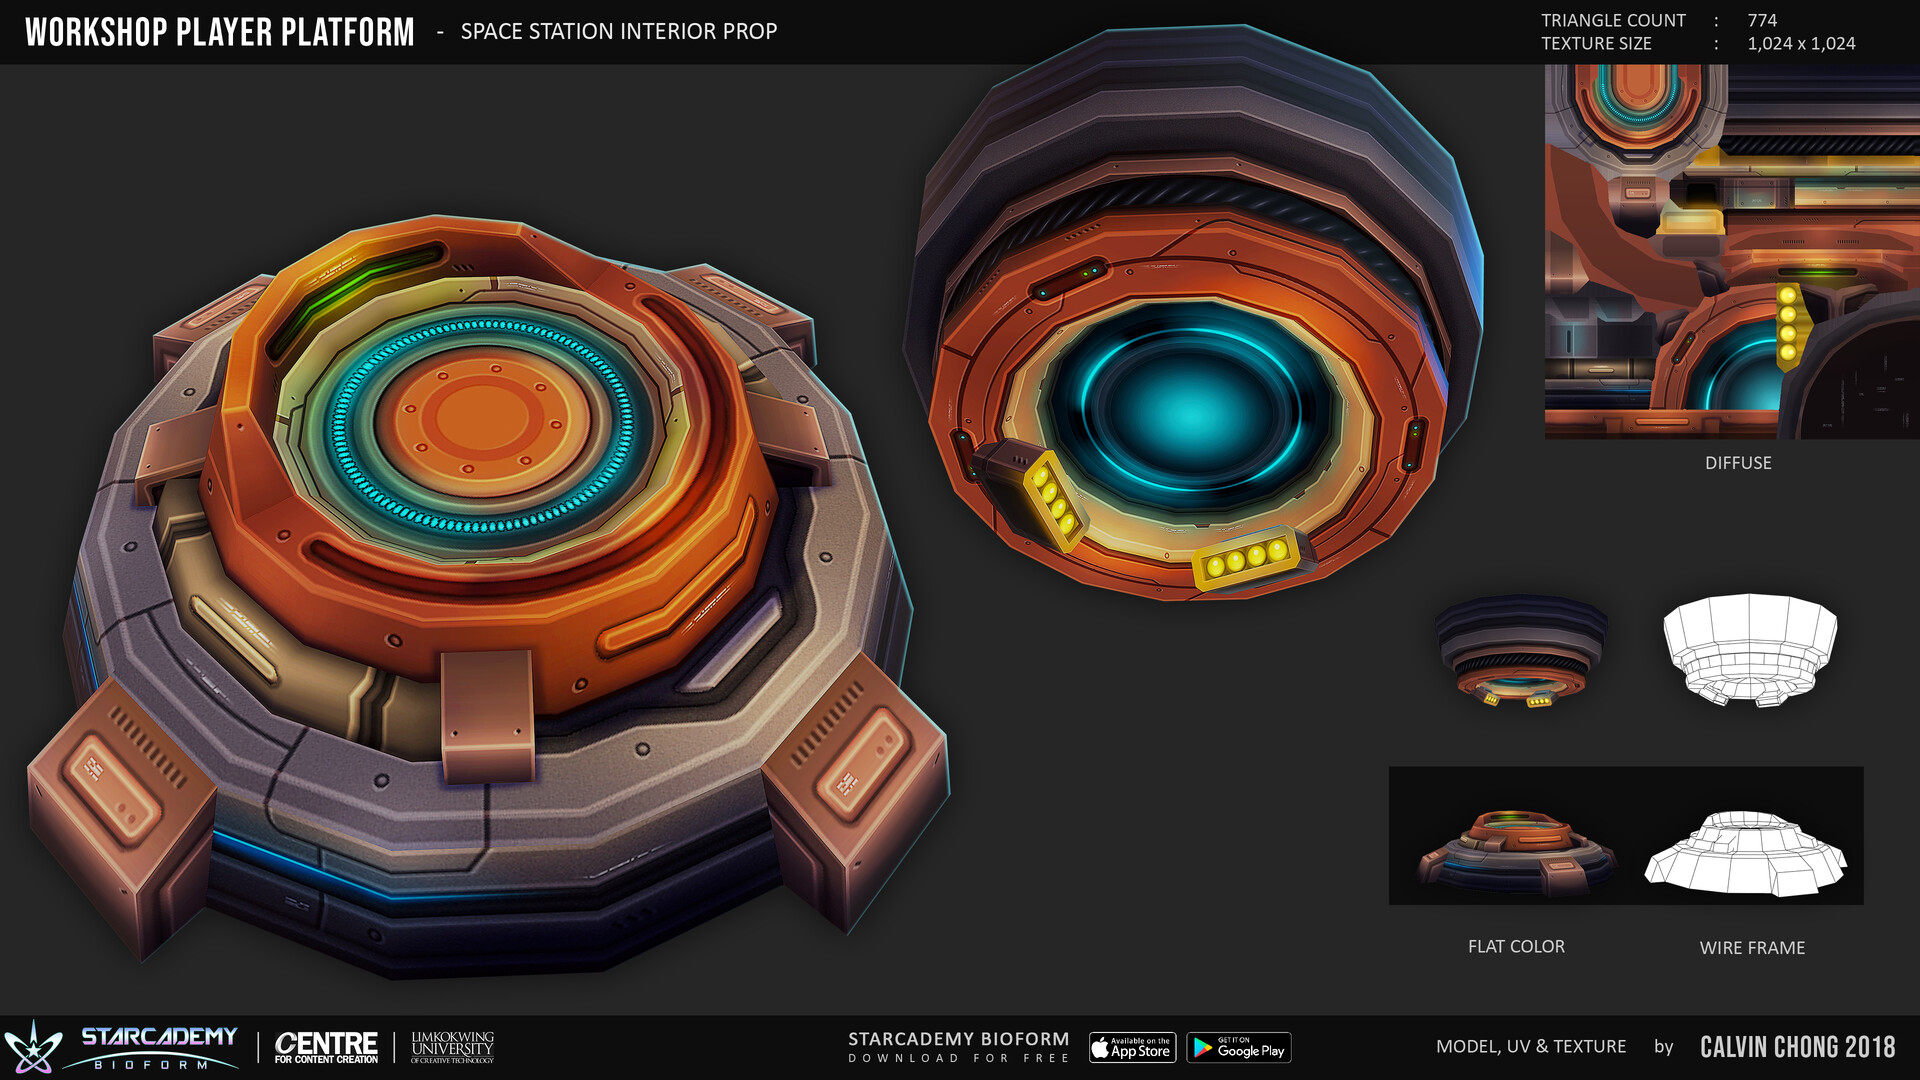
Task: Click the 'MODEL, UV & TEXTURE' credit text
Action: pyautogui.click(x=1531, y=1046)
